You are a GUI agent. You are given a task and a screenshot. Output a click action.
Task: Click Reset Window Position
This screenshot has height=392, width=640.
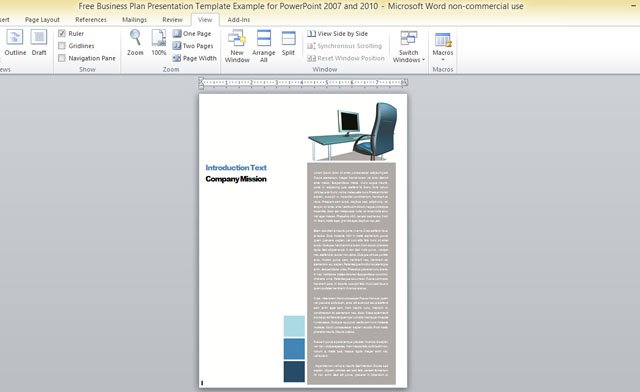346,58
